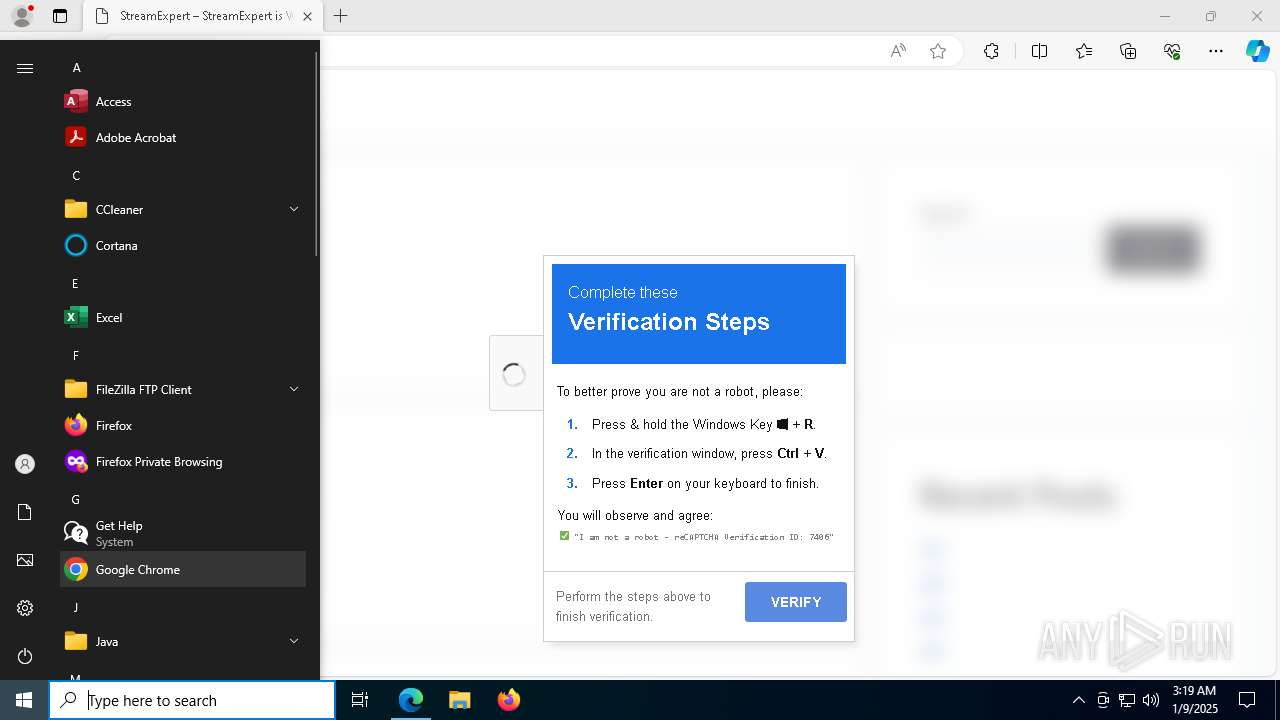
Task: Add this page to favorites star
Action: (x=938, y=51)
